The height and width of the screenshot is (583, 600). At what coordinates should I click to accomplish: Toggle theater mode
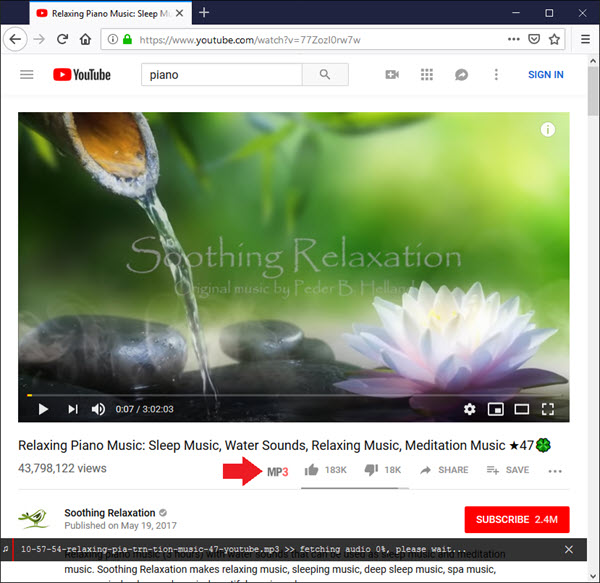[x=521, y=409]
